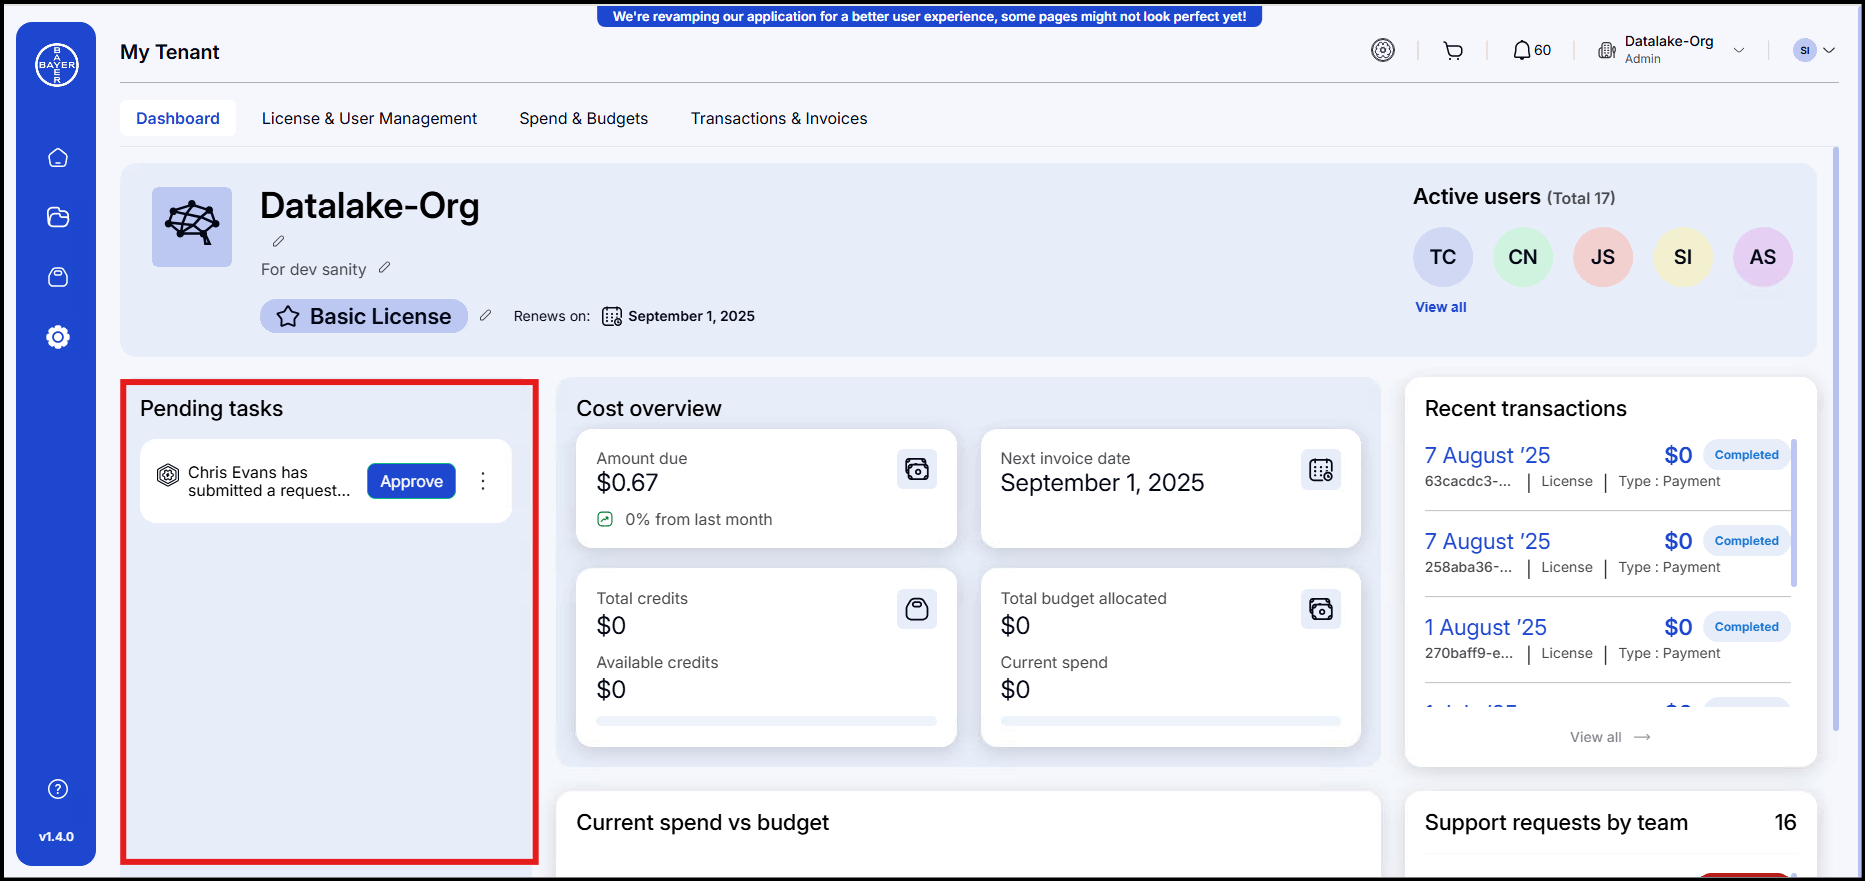This screenshot has height=881, width=1865.
Task: Click the 0% from last month trend icon
Action: [605, 519]
